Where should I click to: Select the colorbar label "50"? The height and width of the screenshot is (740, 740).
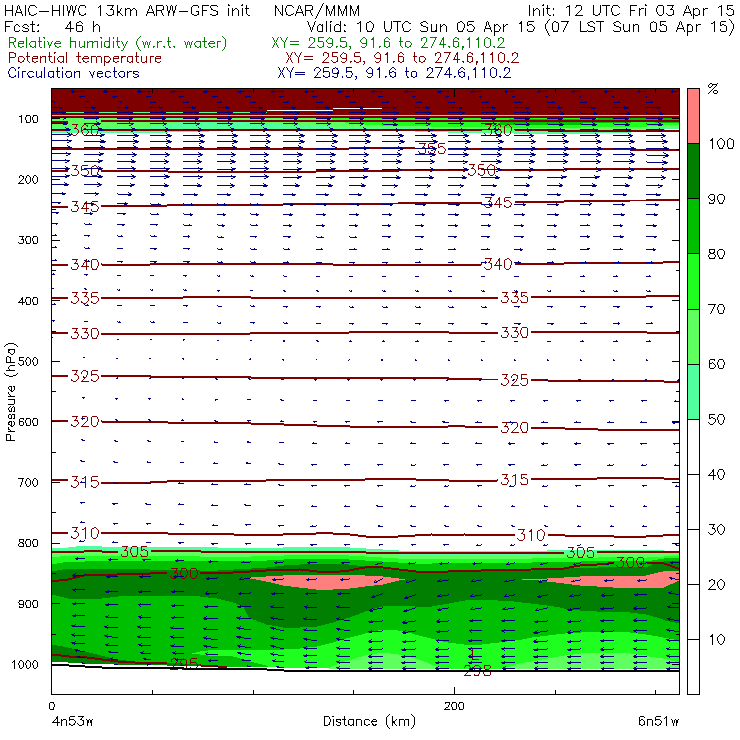[x=716, y=420]
